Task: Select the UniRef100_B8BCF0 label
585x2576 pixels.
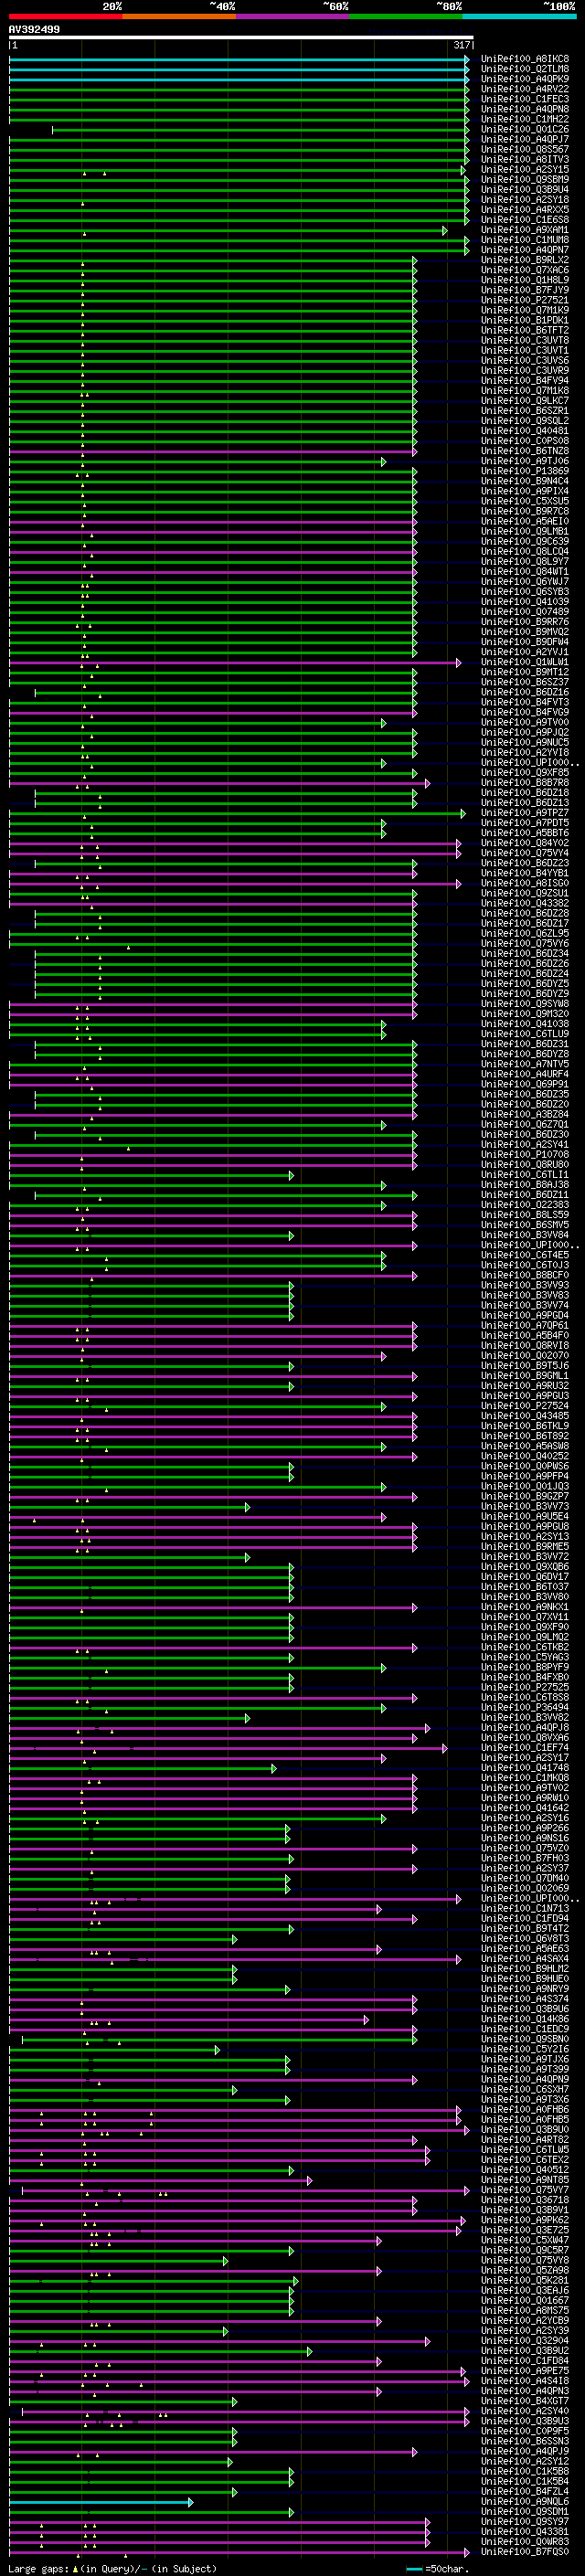Action: pyautogui.click(x=525, y=1275)
